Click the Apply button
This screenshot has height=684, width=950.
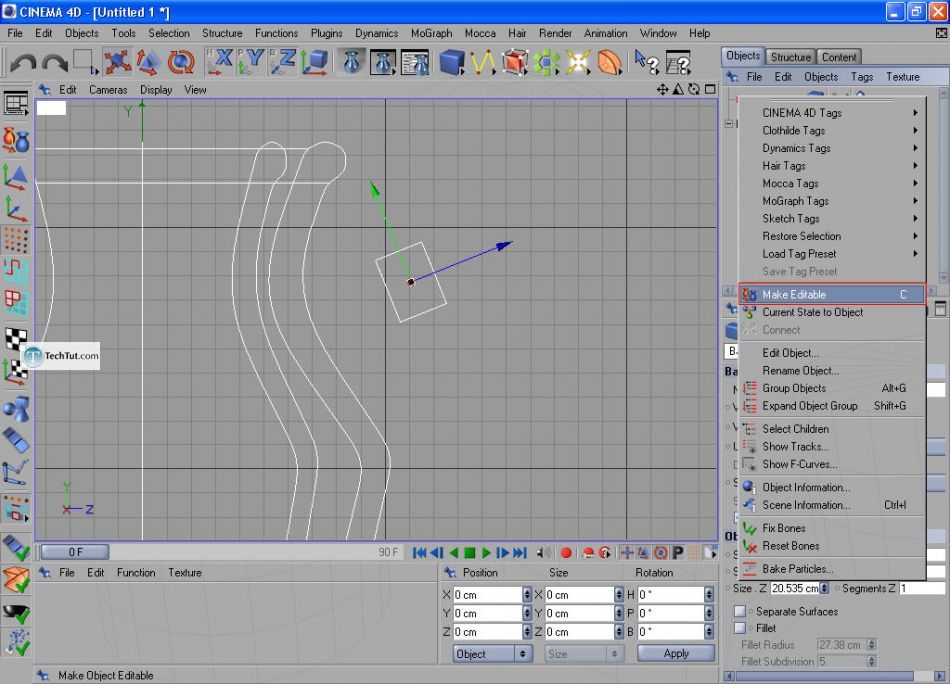click(x=676, y=653)
